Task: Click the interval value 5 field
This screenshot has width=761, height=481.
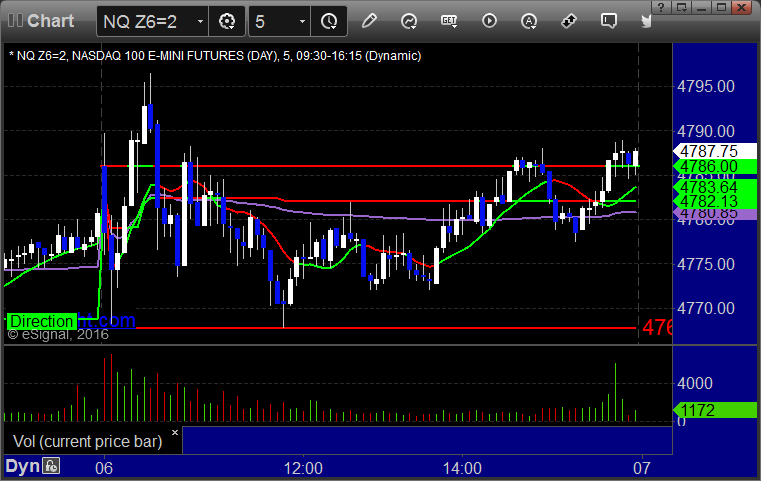Action: click(x=273, y=21)
